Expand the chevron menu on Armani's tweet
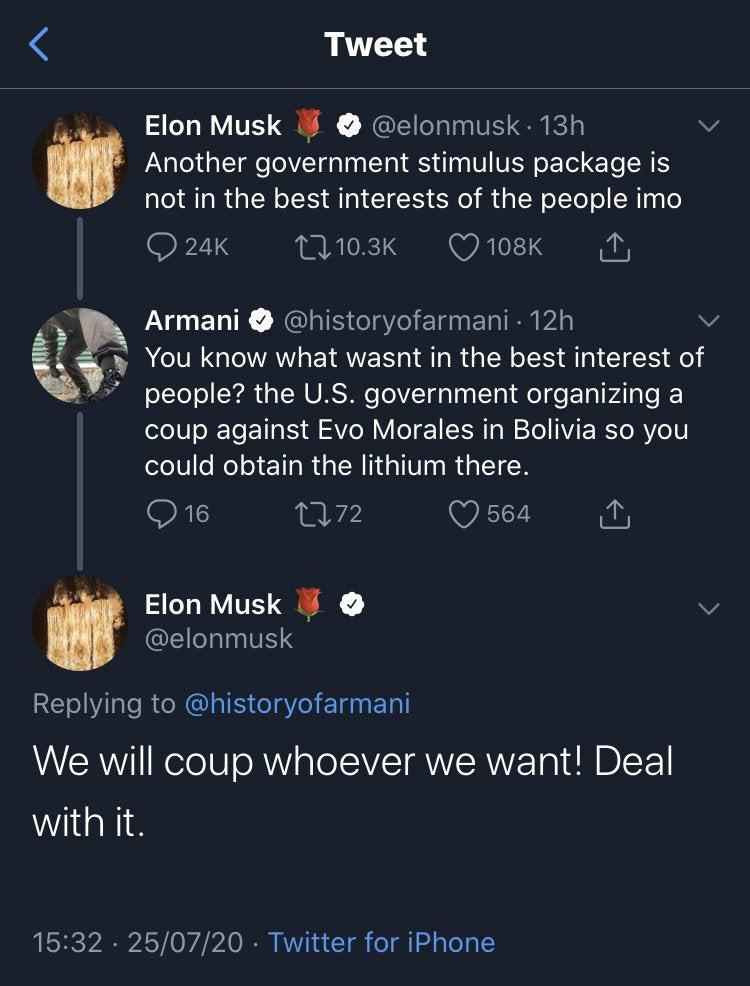The image size is (750, 986). (709, 322)
